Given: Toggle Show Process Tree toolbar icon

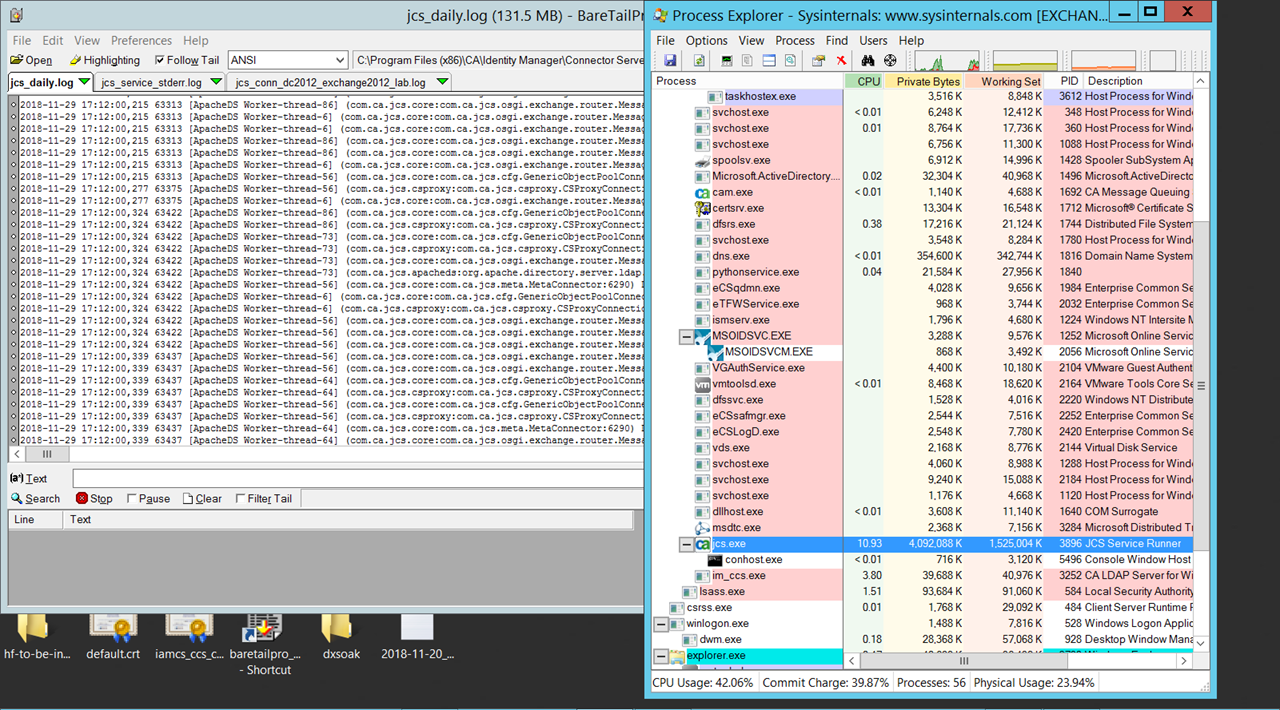Looking at the screenshot, I should (747, 60).
